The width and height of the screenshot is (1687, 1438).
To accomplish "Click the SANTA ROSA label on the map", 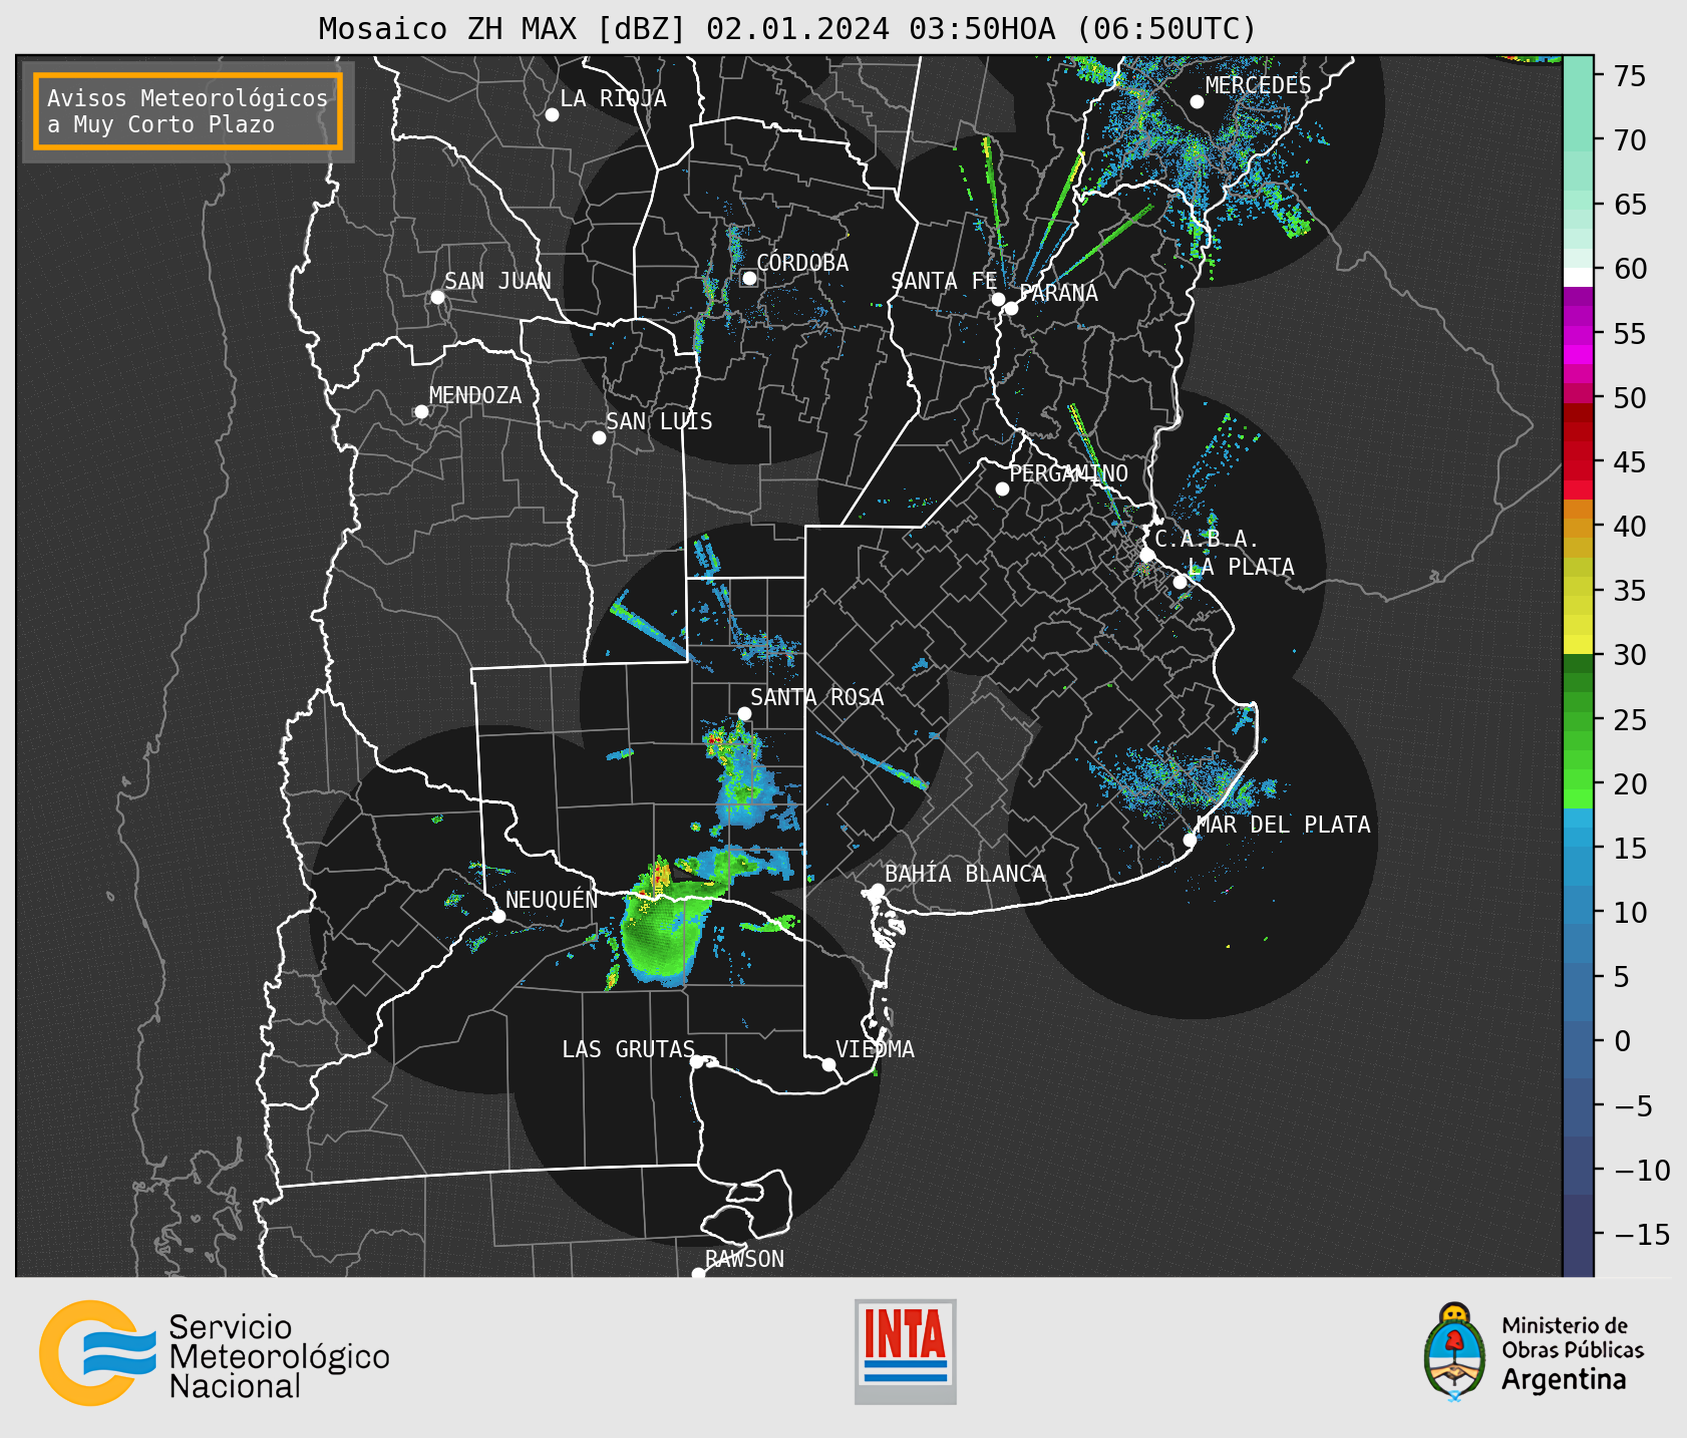I will [817, 697].
